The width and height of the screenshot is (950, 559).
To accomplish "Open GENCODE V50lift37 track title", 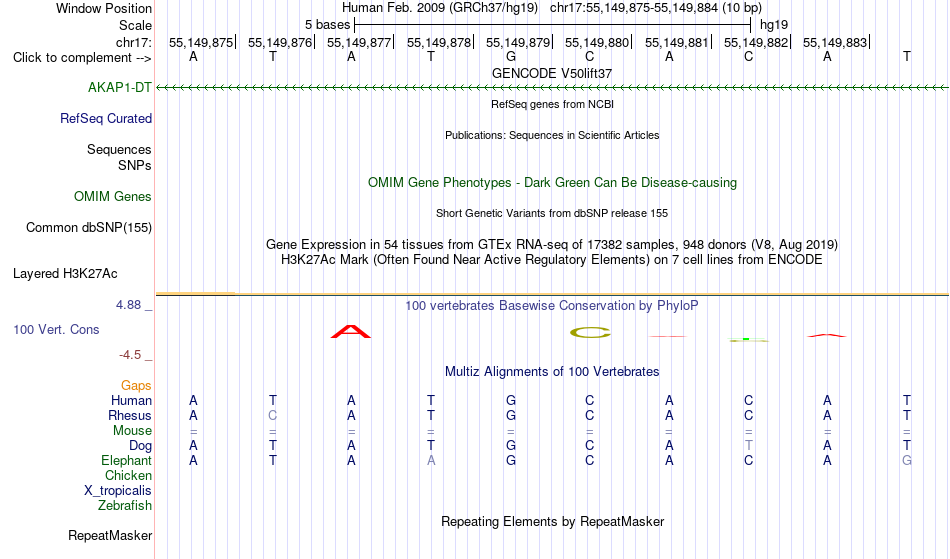I will coord(551,73).
